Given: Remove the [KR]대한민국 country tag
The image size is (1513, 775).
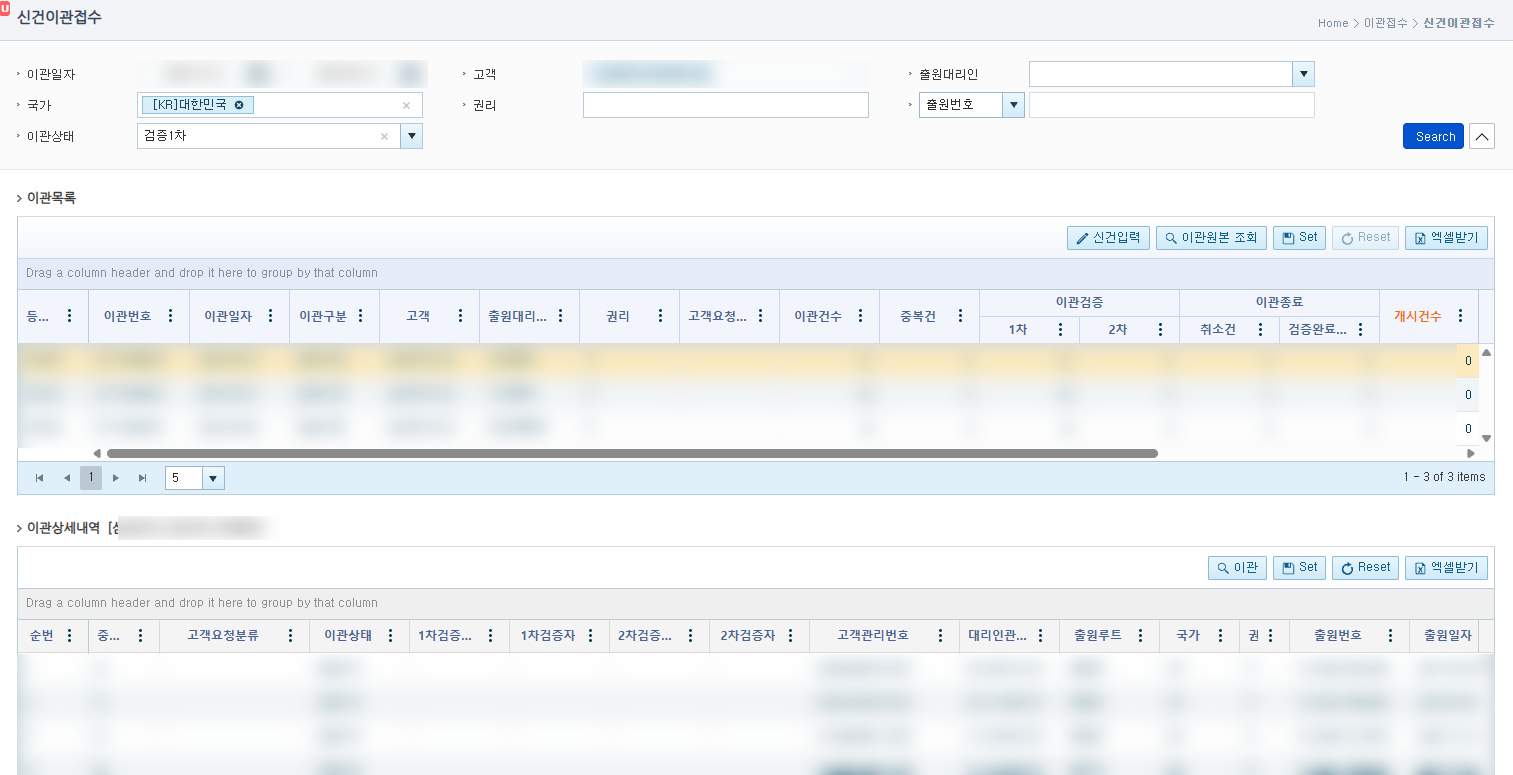Looking at the screenshot, I should [x=239, y=105].
